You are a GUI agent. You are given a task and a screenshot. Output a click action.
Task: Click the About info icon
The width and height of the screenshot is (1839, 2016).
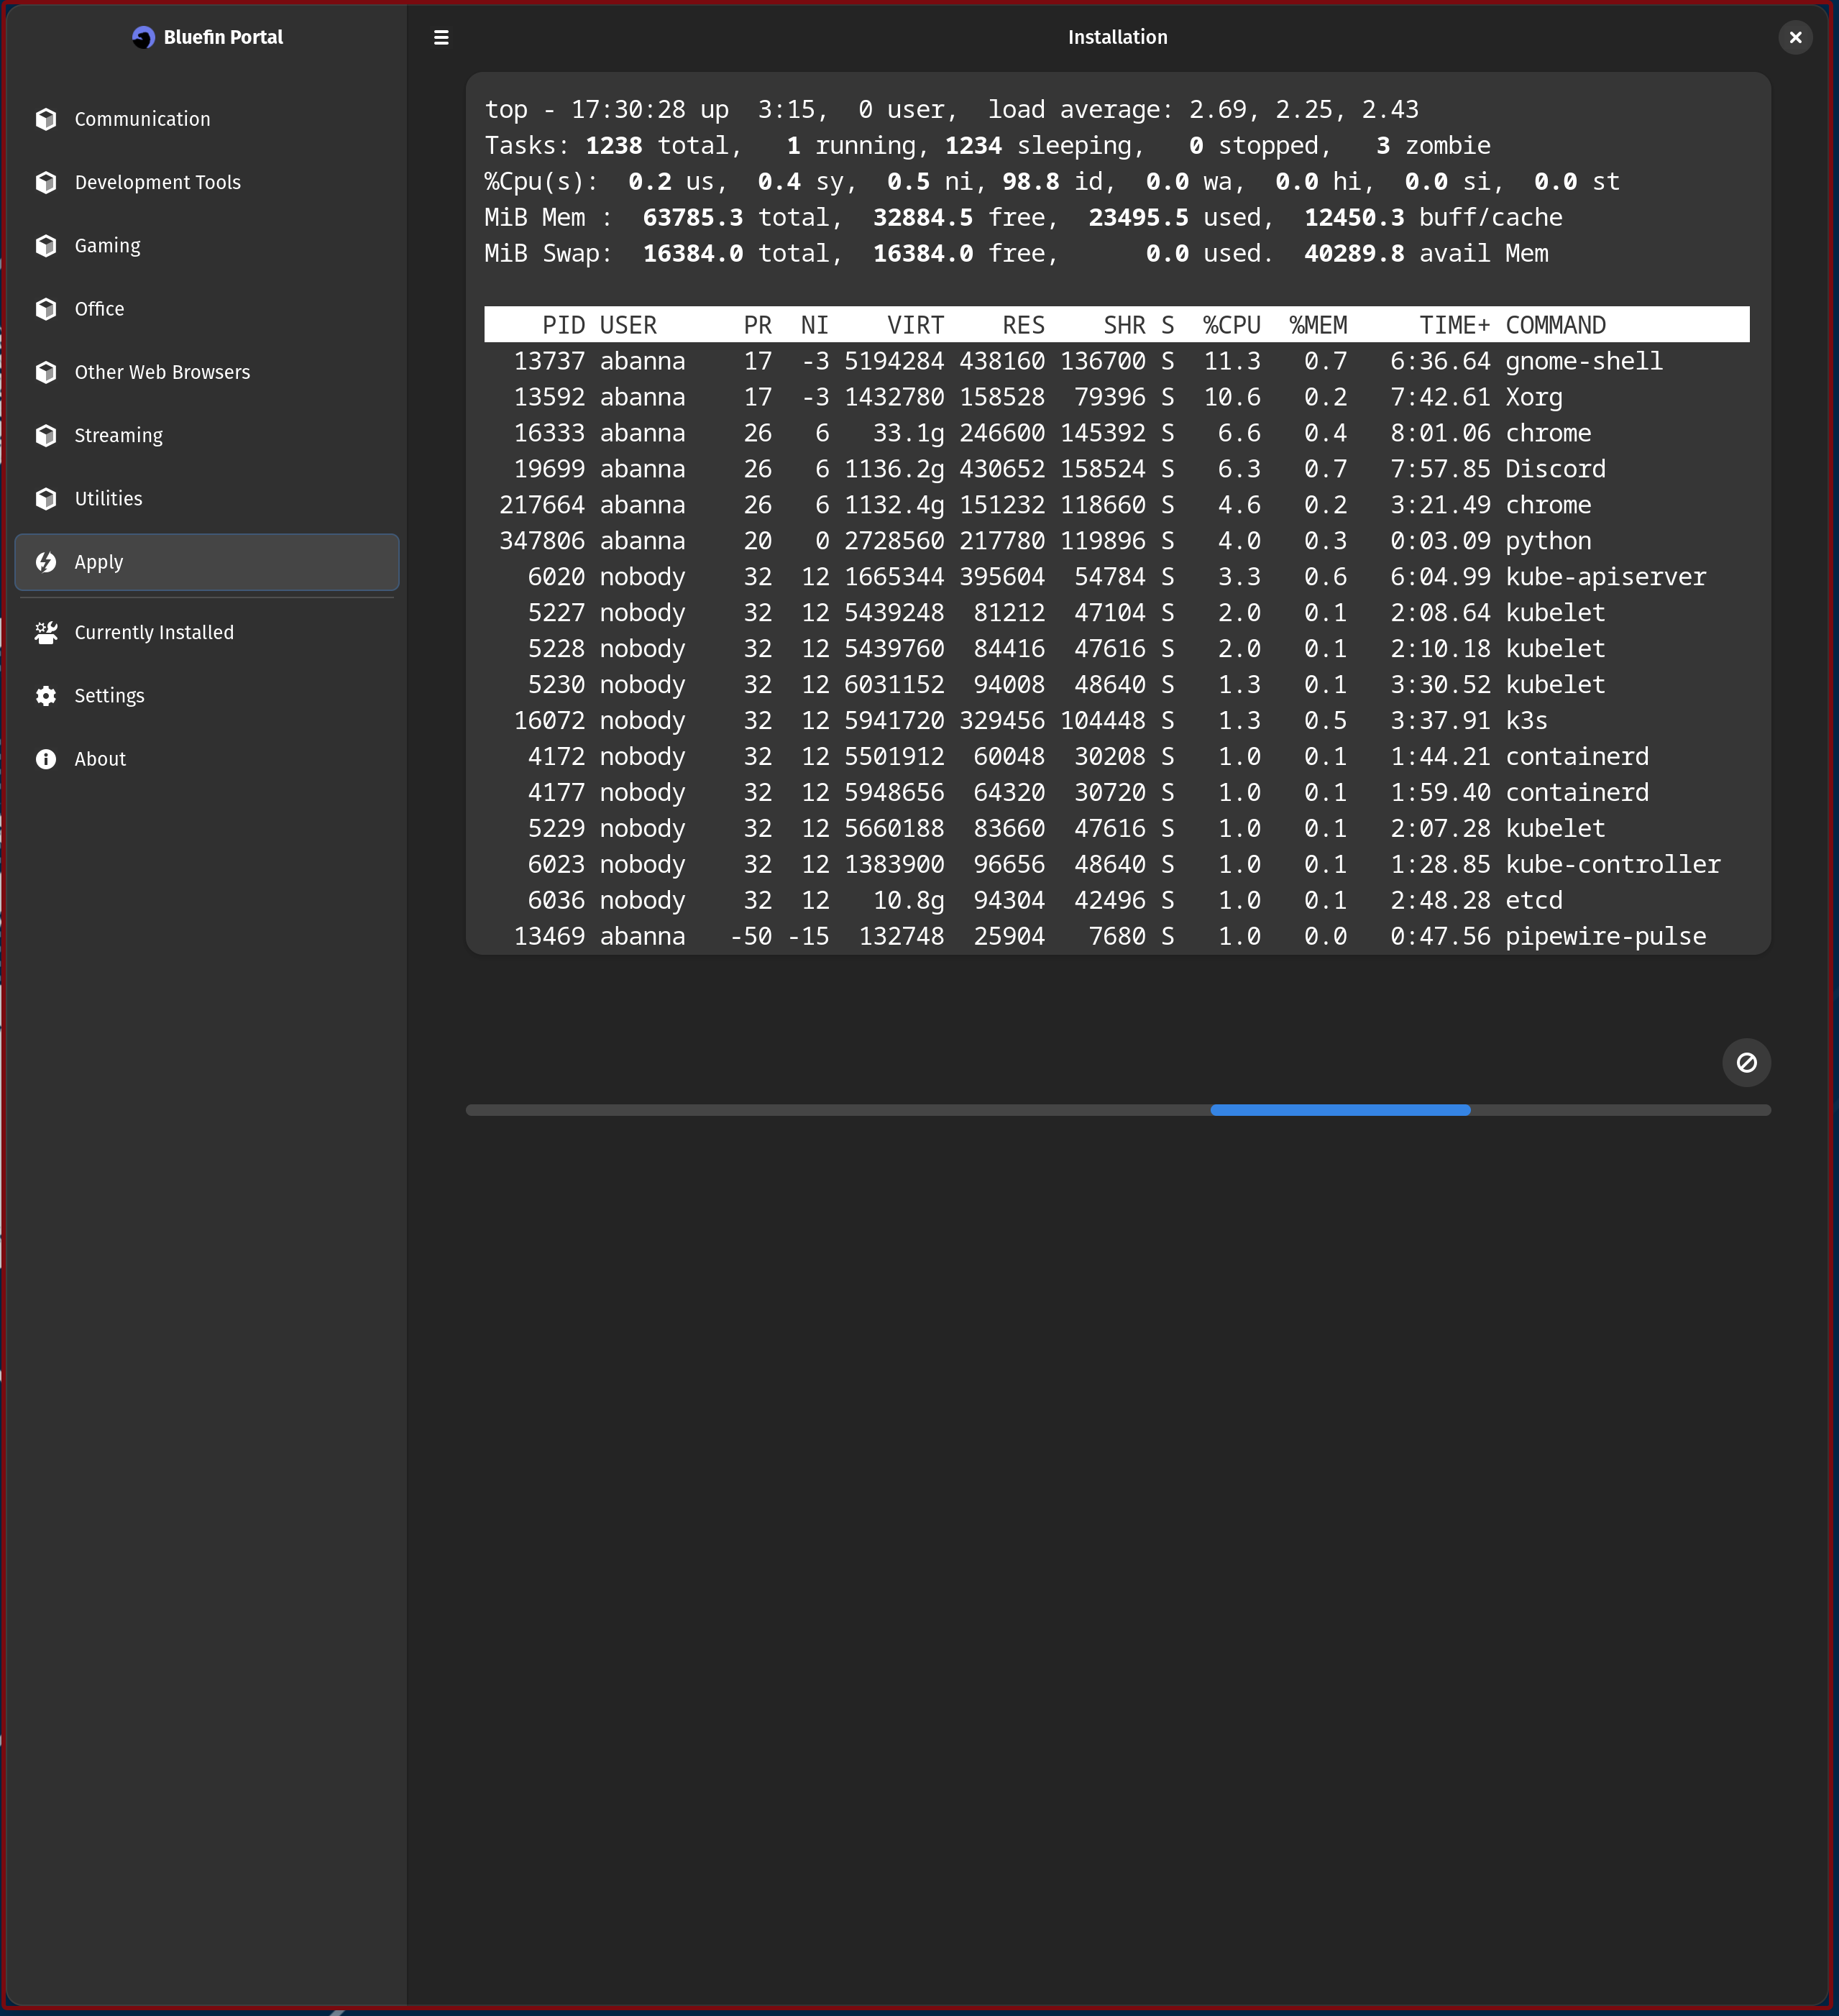(46, 759)
